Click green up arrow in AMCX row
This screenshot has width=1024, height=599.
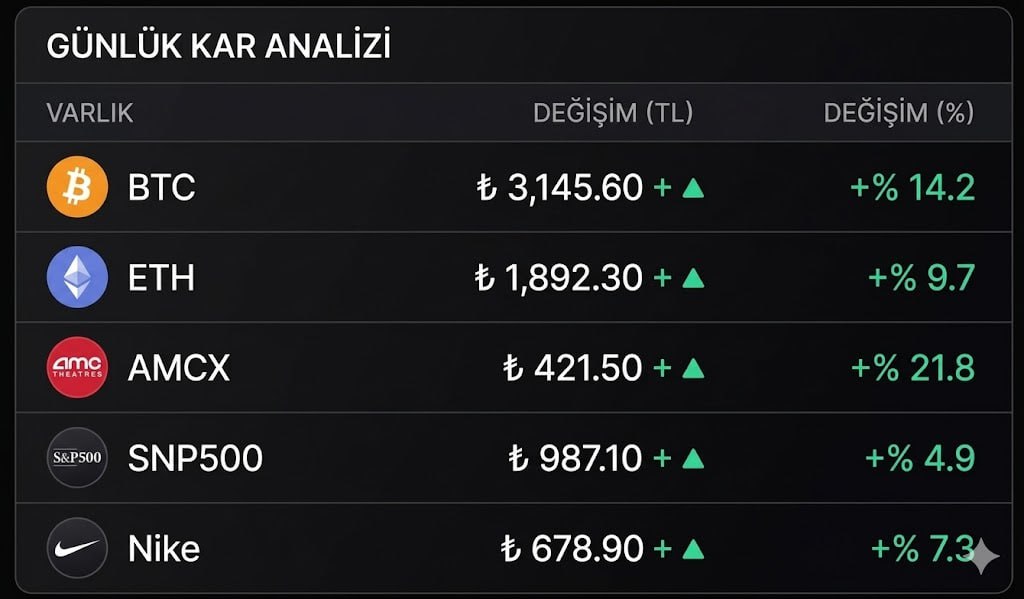[693, 368]
